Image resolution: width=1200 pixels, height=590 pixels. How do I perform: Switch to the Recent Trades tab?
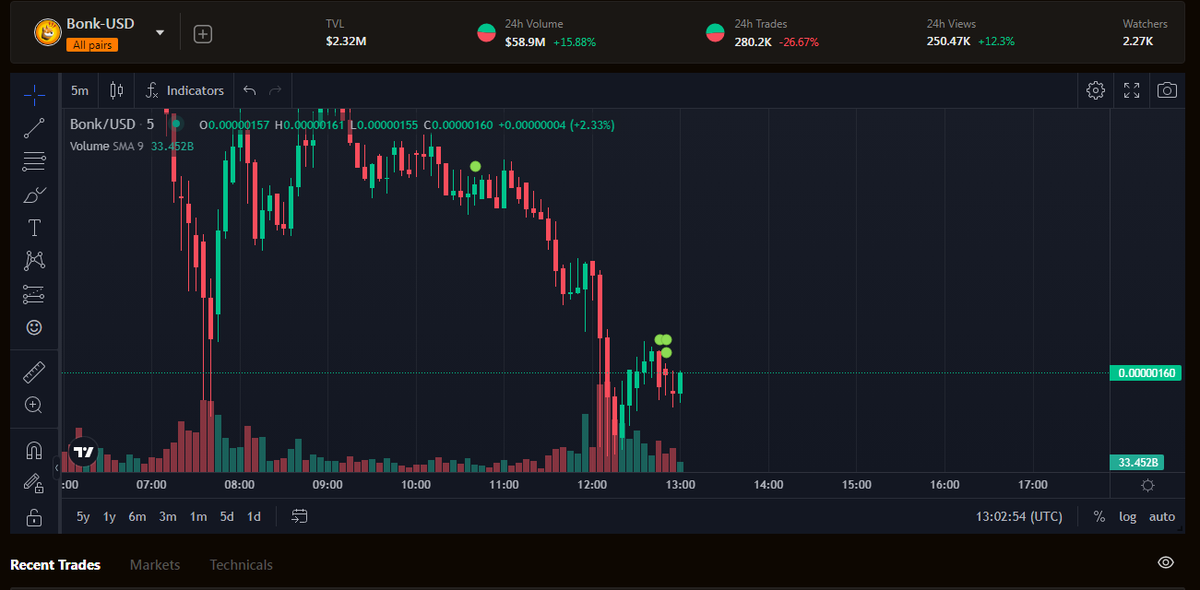tap(55, 565)
